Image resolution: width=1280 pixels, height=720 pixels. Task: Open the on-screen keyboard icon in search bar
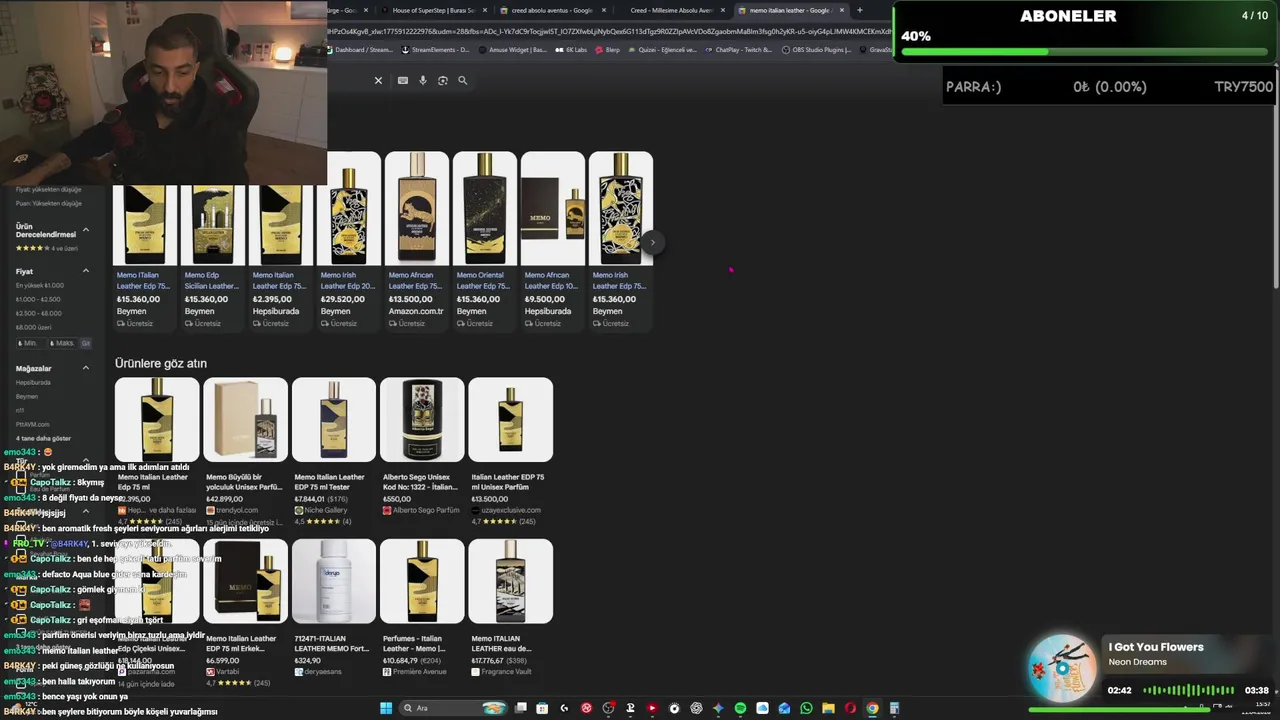pos(403,80)
